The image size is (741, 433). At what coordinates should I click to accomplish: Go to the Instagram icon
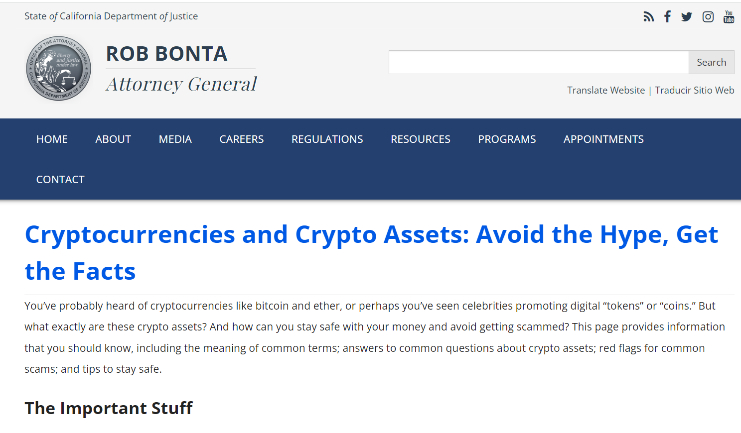point(708,17)
